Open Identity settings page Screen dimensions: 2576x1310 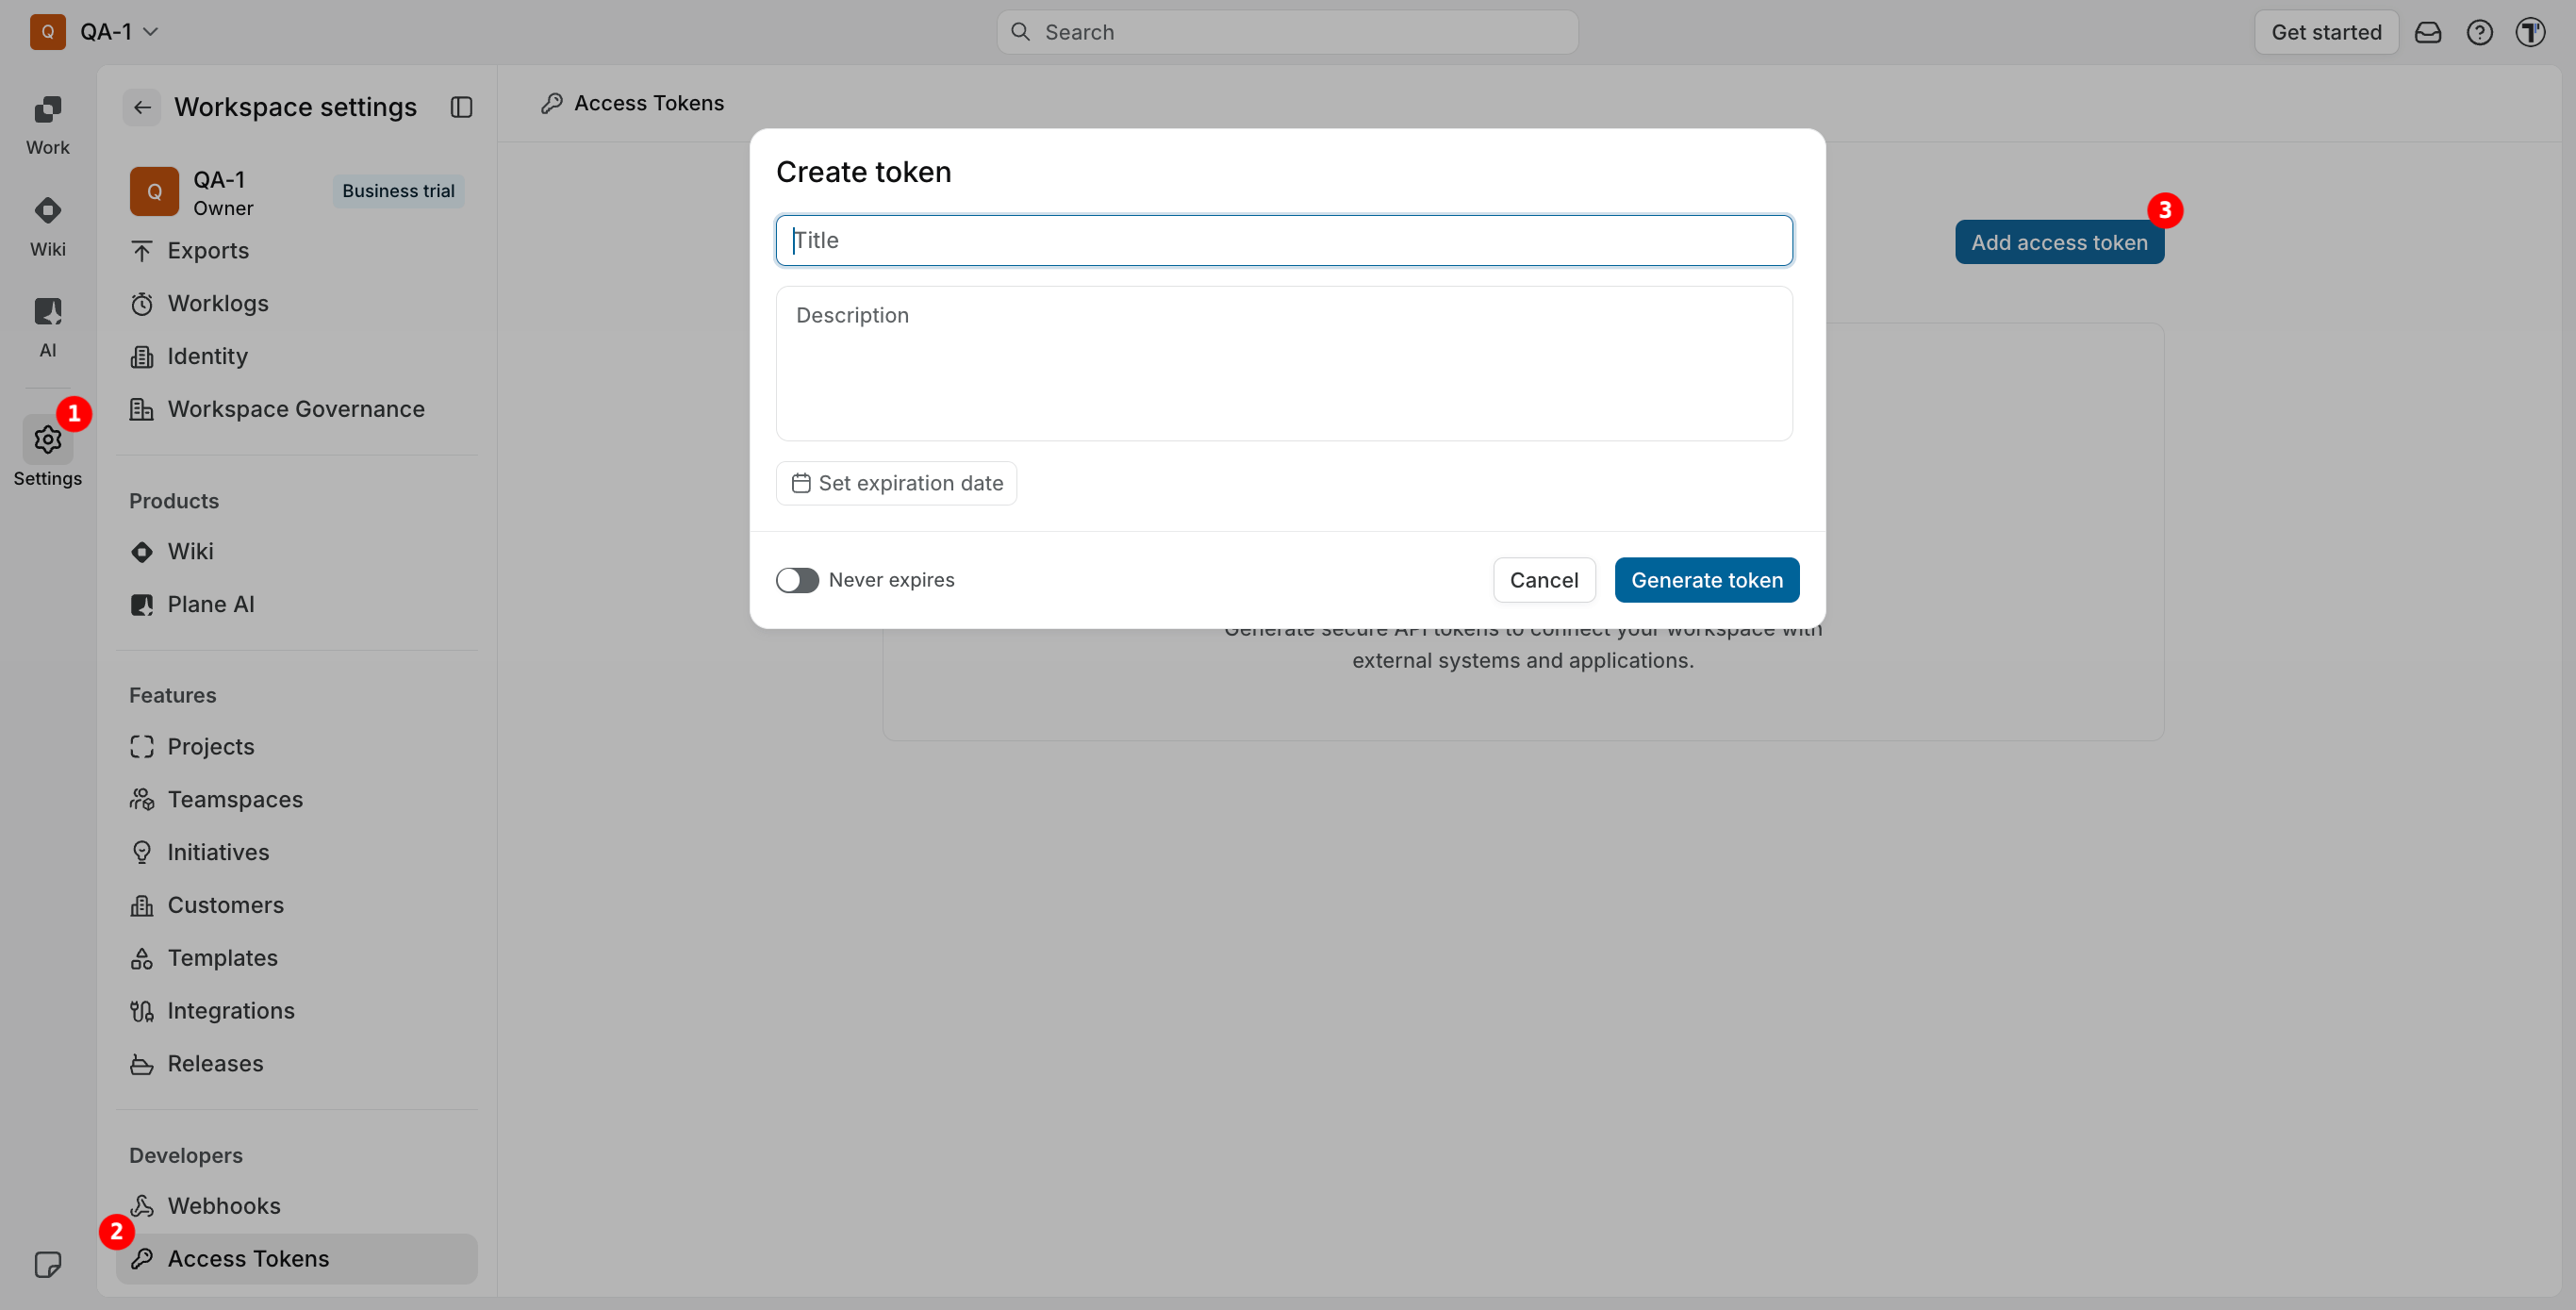tap(296, 357)
